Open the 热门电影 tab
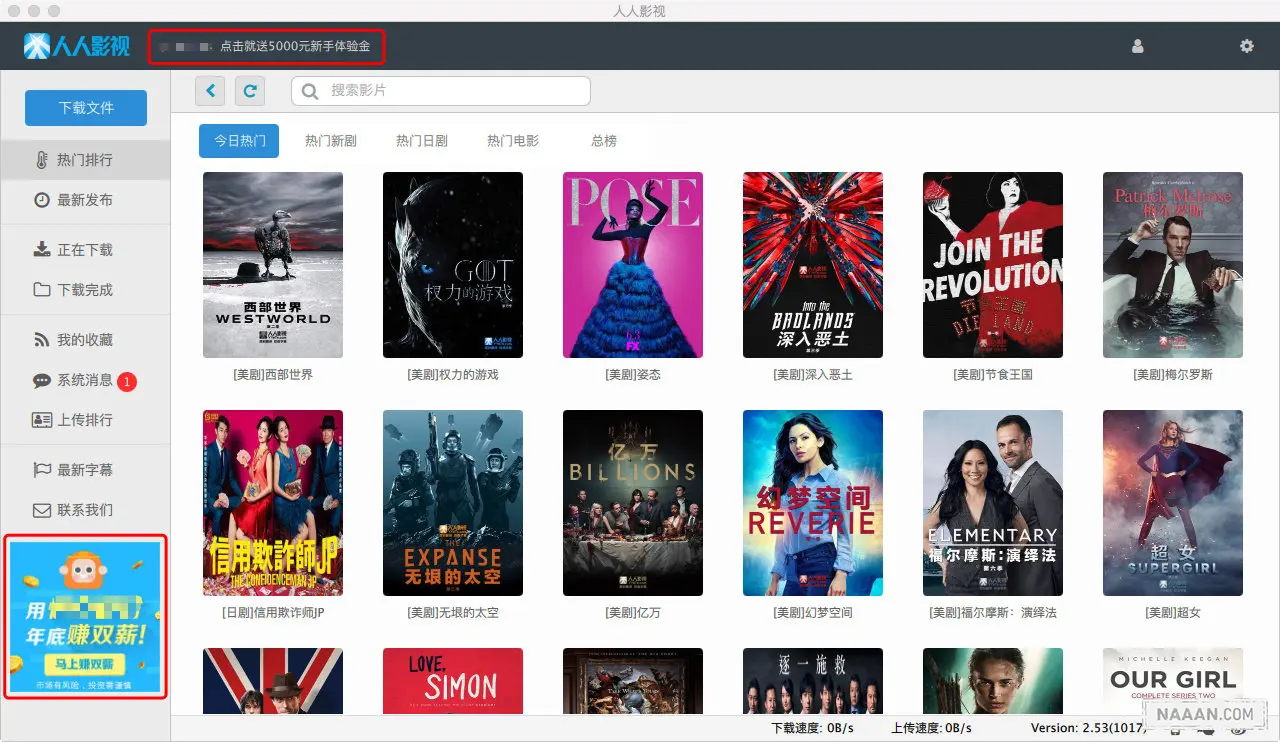Image resolution: width=1280 pixels, height=742 pixels. point(513,141)
